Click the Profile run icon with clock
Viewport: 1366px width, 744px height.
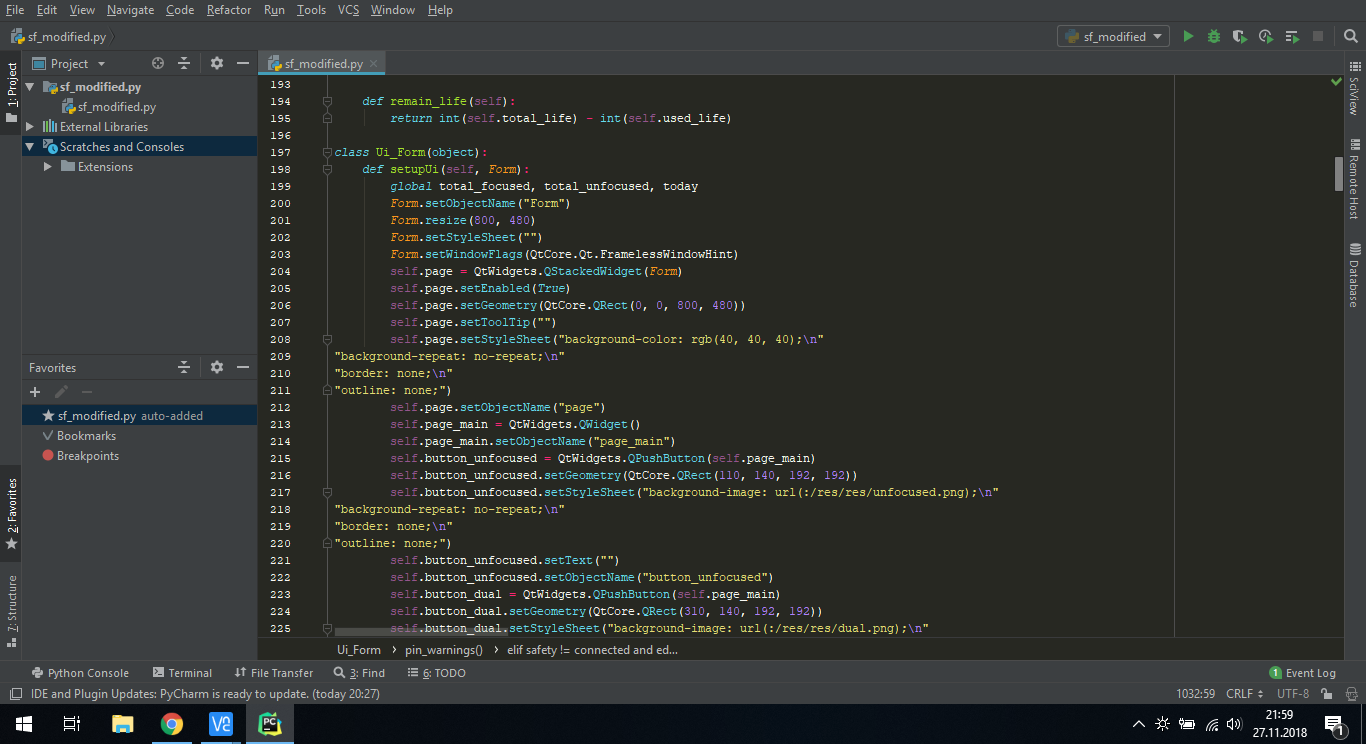(x=1266, y=36)
